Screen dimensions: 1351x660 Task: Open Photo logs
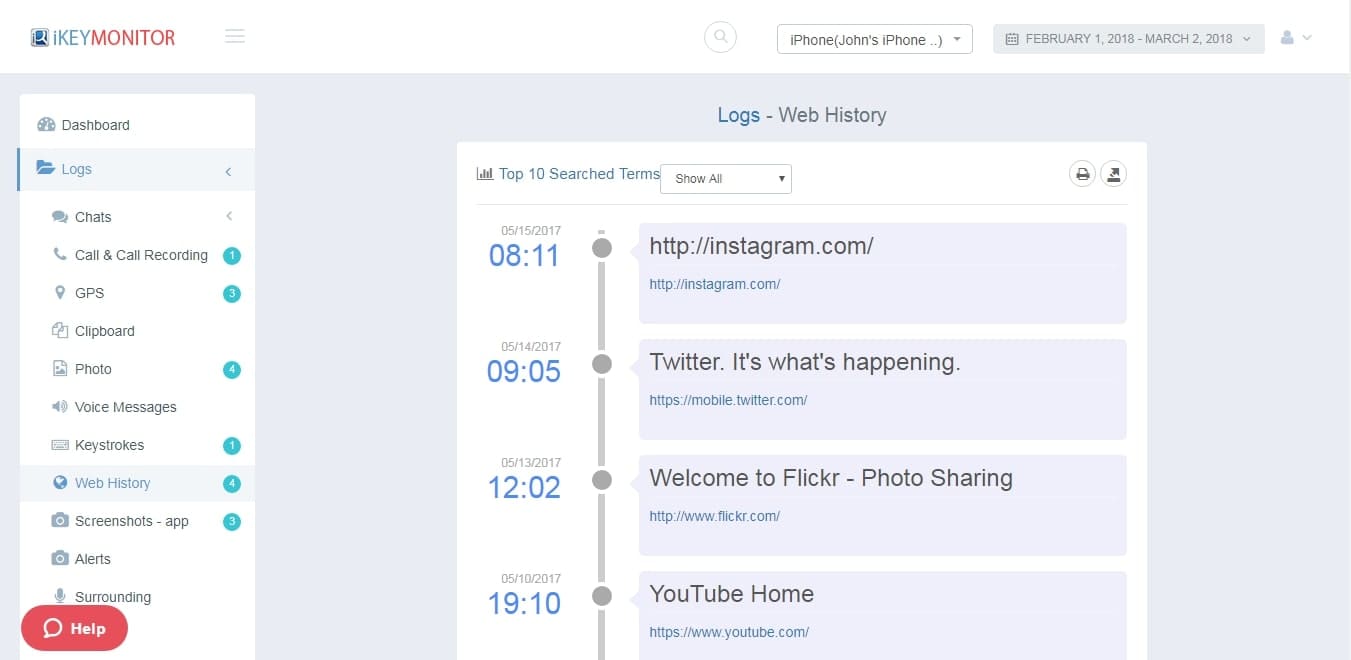tap(93, 369)
